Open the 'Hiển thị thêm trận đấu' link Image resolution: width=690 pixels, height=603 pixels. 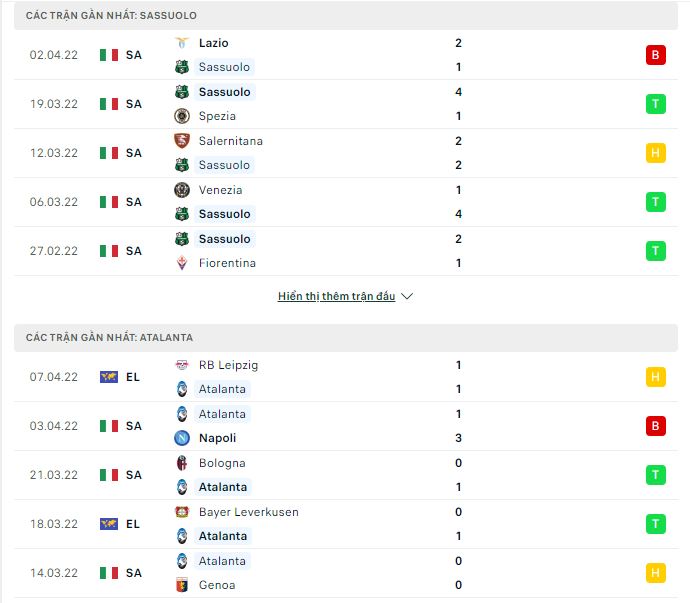[x=337, y=296]
